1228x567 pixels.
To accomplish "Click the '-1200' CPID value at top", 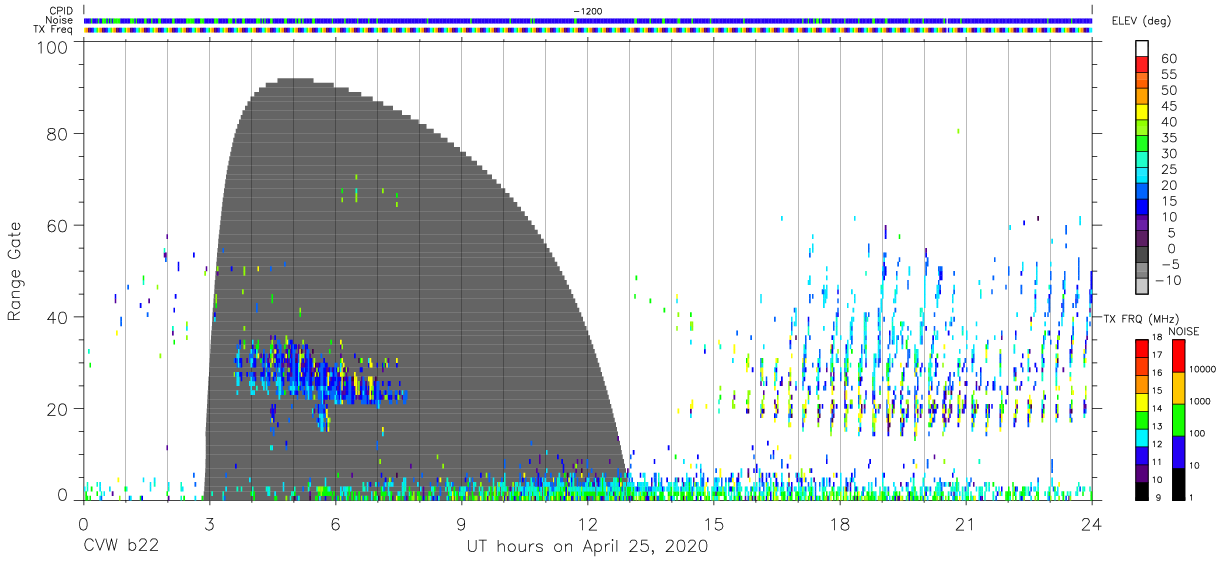I will (588, 11).
